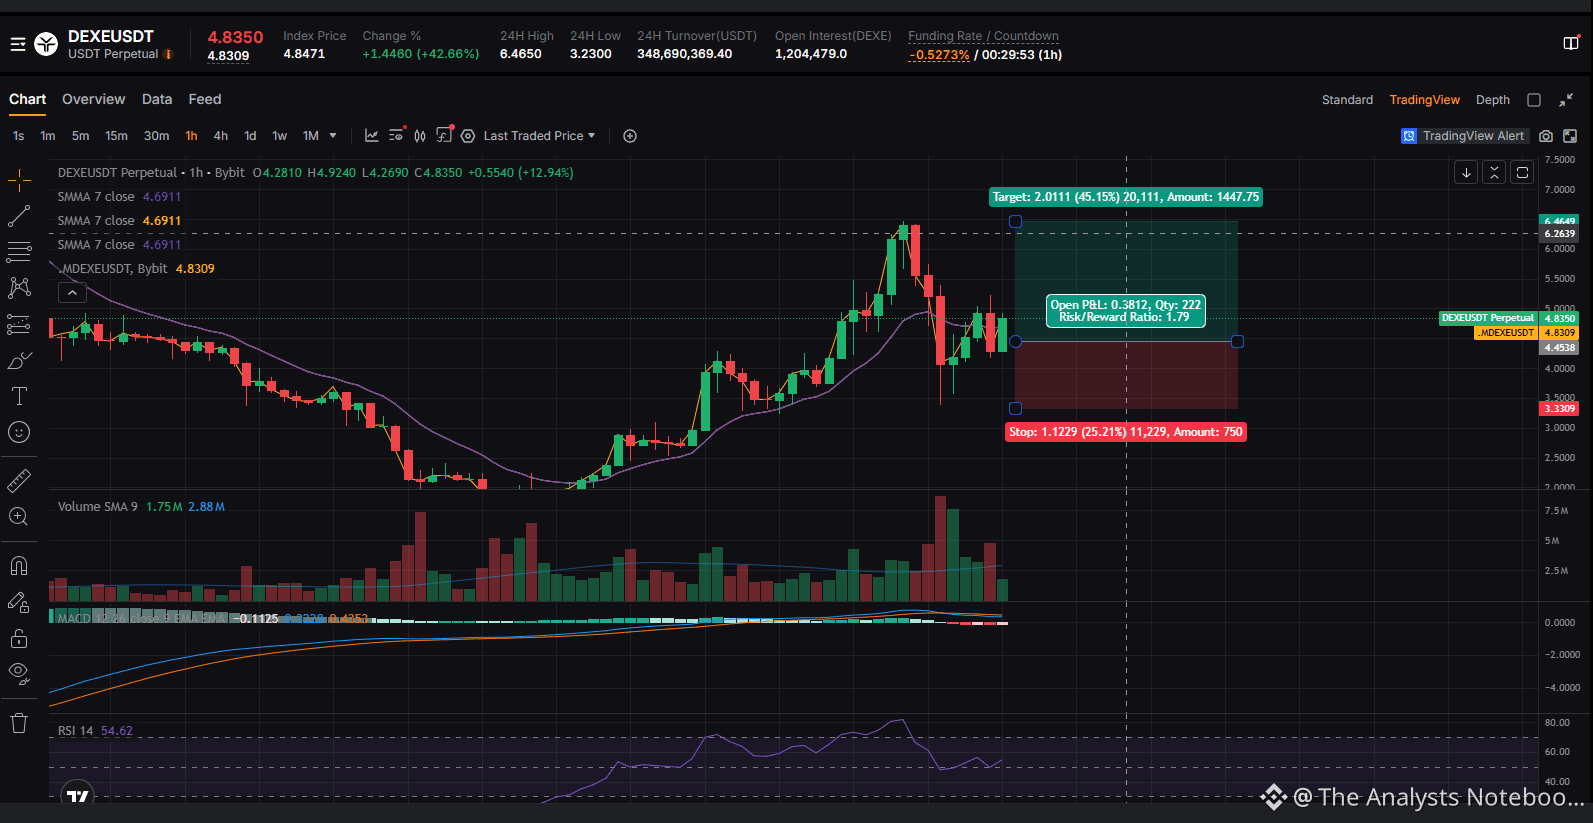
Task: Select the 1m timeframe
Action: coord(48,136)
